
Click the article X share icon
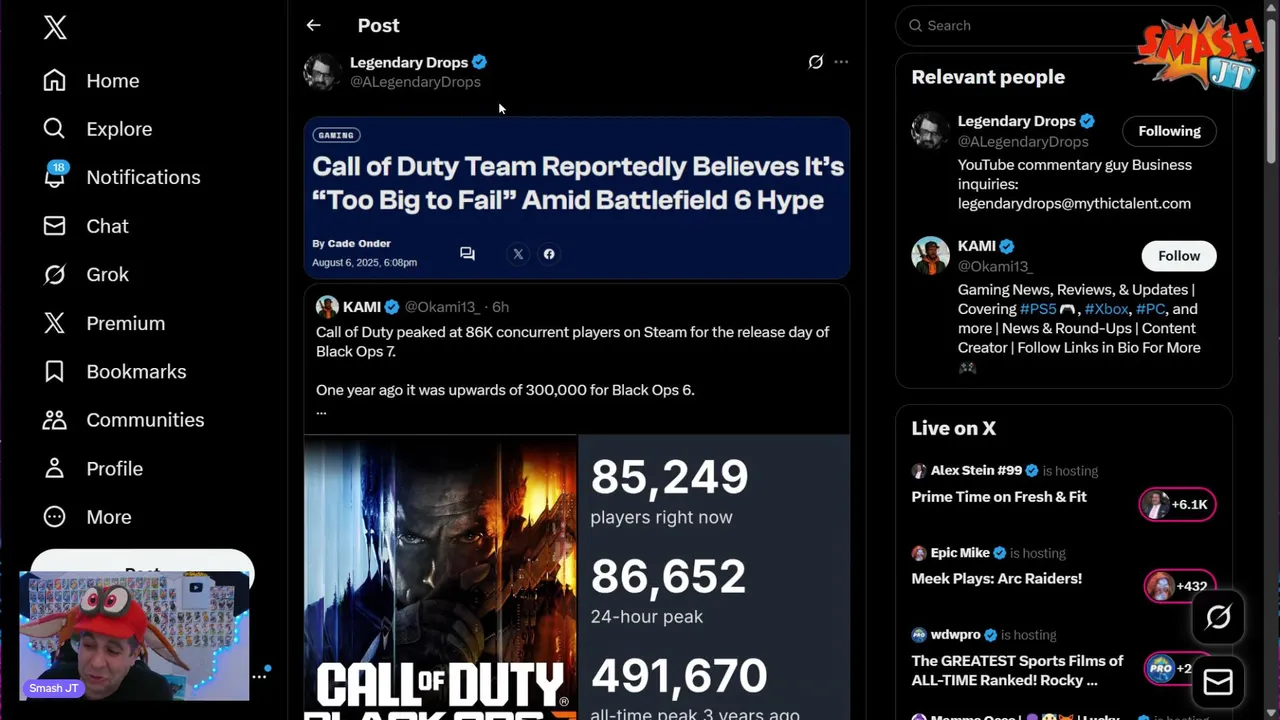click(518, 254)
